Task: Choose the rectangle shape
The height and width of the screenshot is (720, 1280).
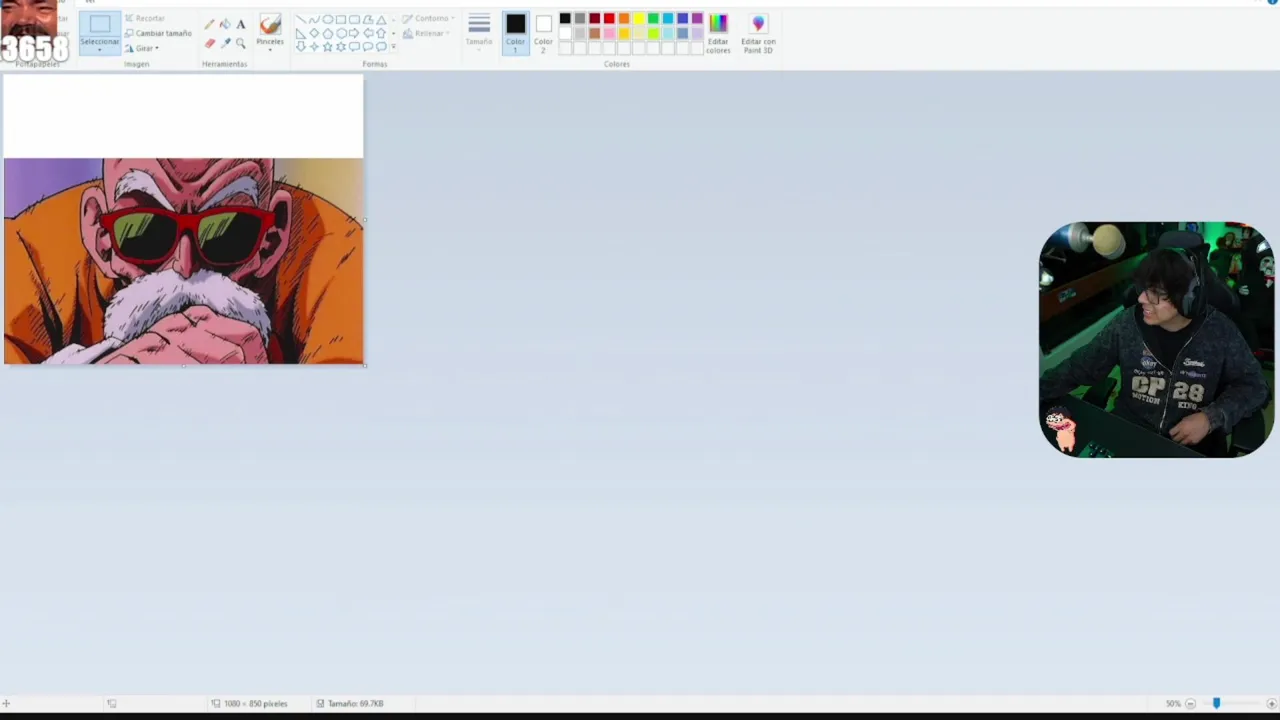Action: tap(341, 20)
